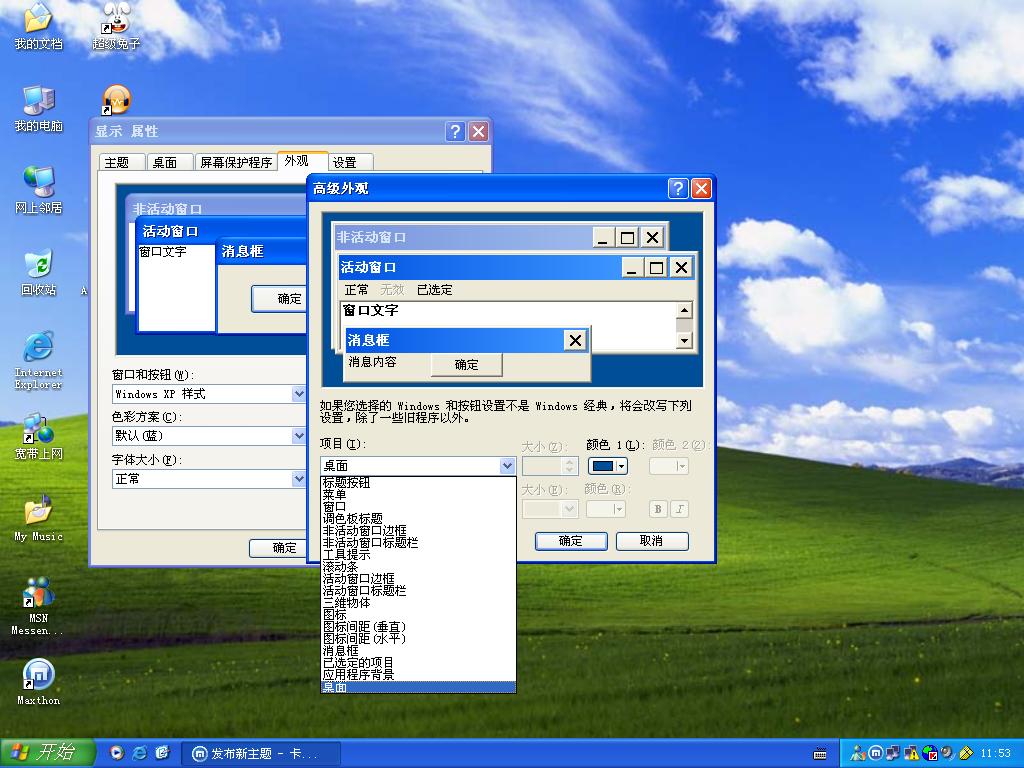Open the 窗口和按钮 style dropdown
This screenshot has height=768, width=1024.
(x=298, y=394)
